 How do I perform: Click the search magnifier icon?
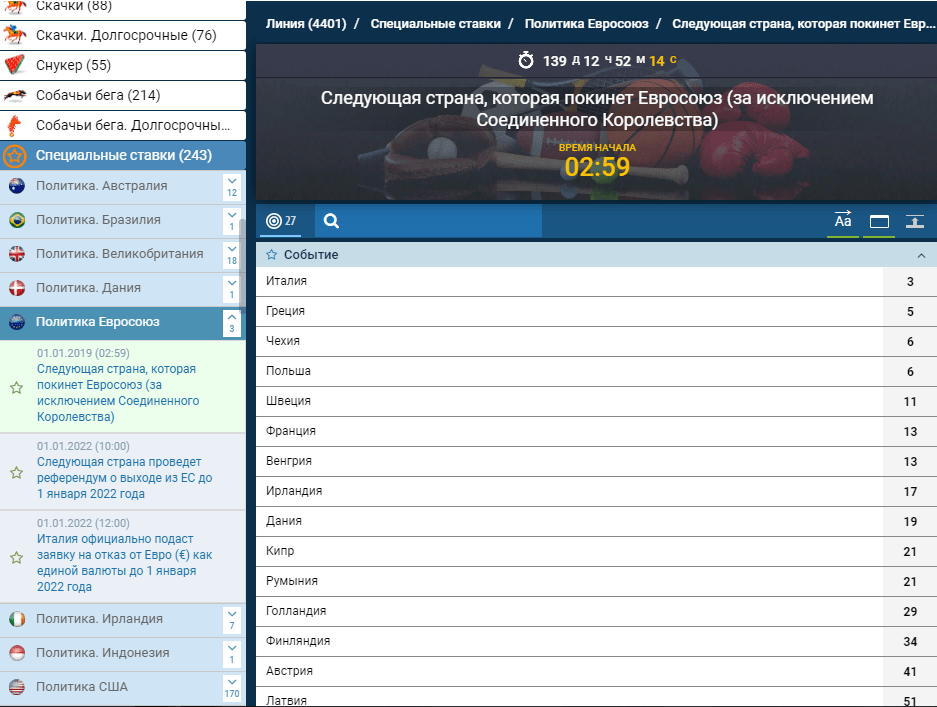(x=331, y=221)
